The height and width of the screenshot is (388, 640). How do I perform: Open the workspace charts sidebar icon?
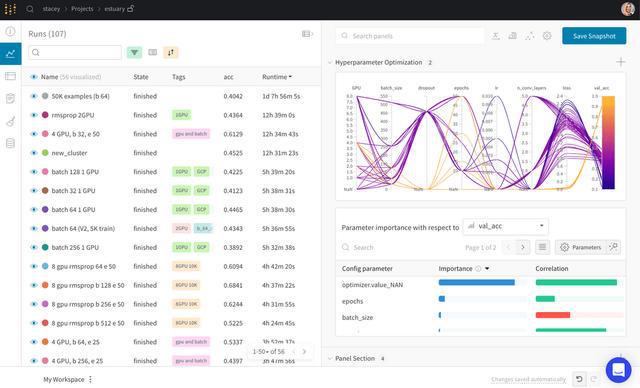pyautogui.click(x=11, y=53)
